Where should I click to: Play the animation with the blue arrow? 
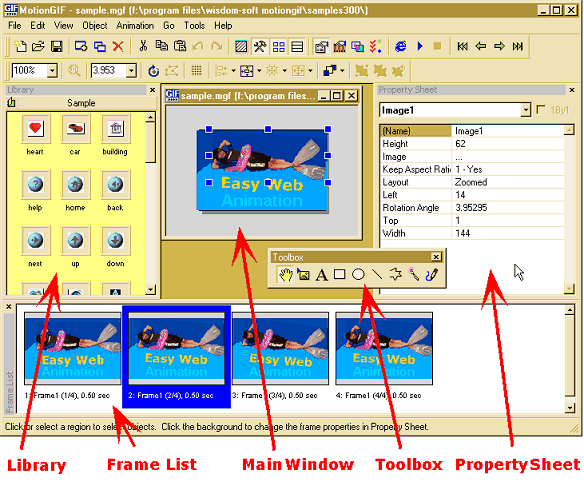coord(420,46)
